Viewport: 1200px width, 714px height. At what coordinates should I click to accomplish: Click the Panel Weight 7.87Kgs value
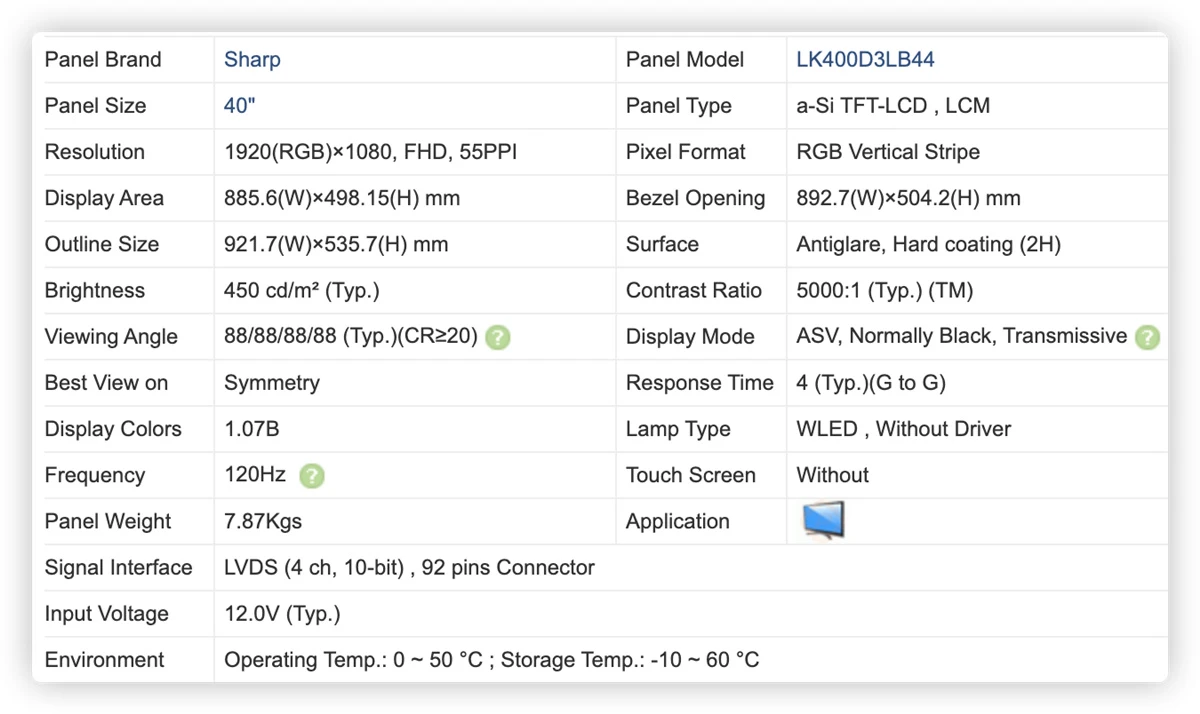[x=263, y=522]
